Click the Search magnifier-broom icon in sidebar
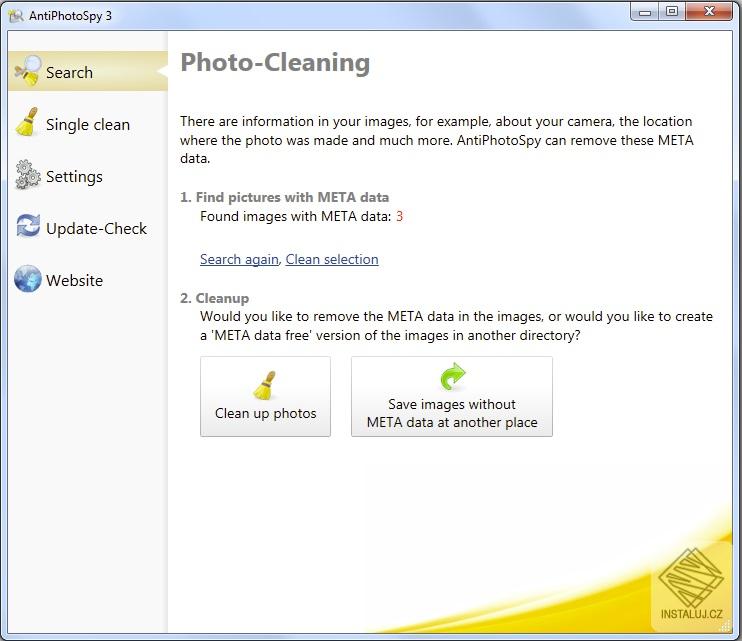Screen dimensions: 742x641 point(27,71)
